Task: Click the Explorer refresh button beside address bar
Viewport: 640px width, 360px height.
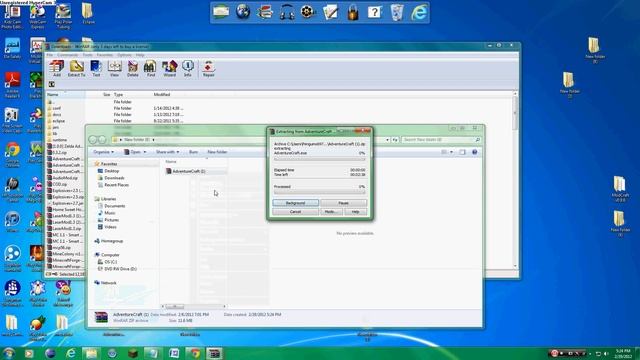Action: [395, 140]
